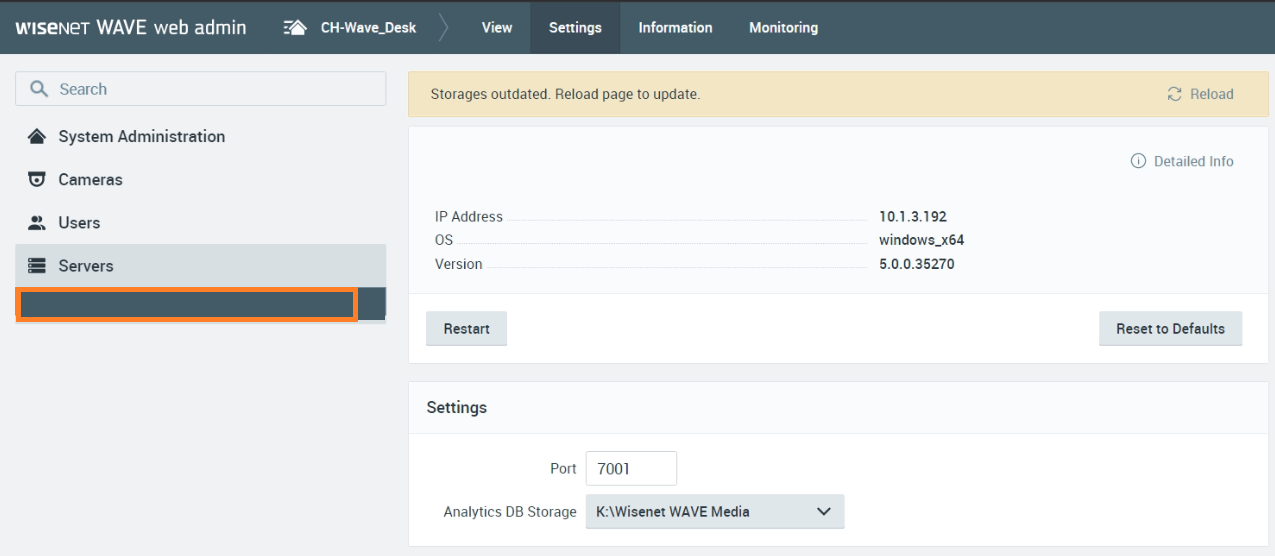The image size is (1275, 556).
Task: Click the Restart button
Action: 466,328
